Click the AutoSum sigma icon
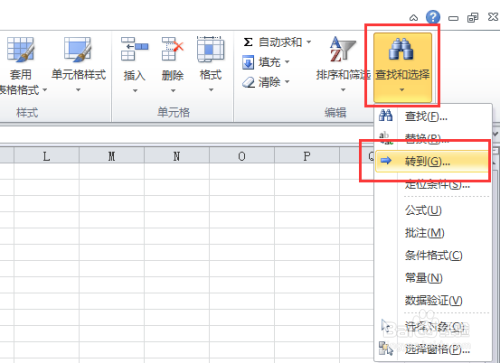 pyautogui.click(x=248, y=42)
